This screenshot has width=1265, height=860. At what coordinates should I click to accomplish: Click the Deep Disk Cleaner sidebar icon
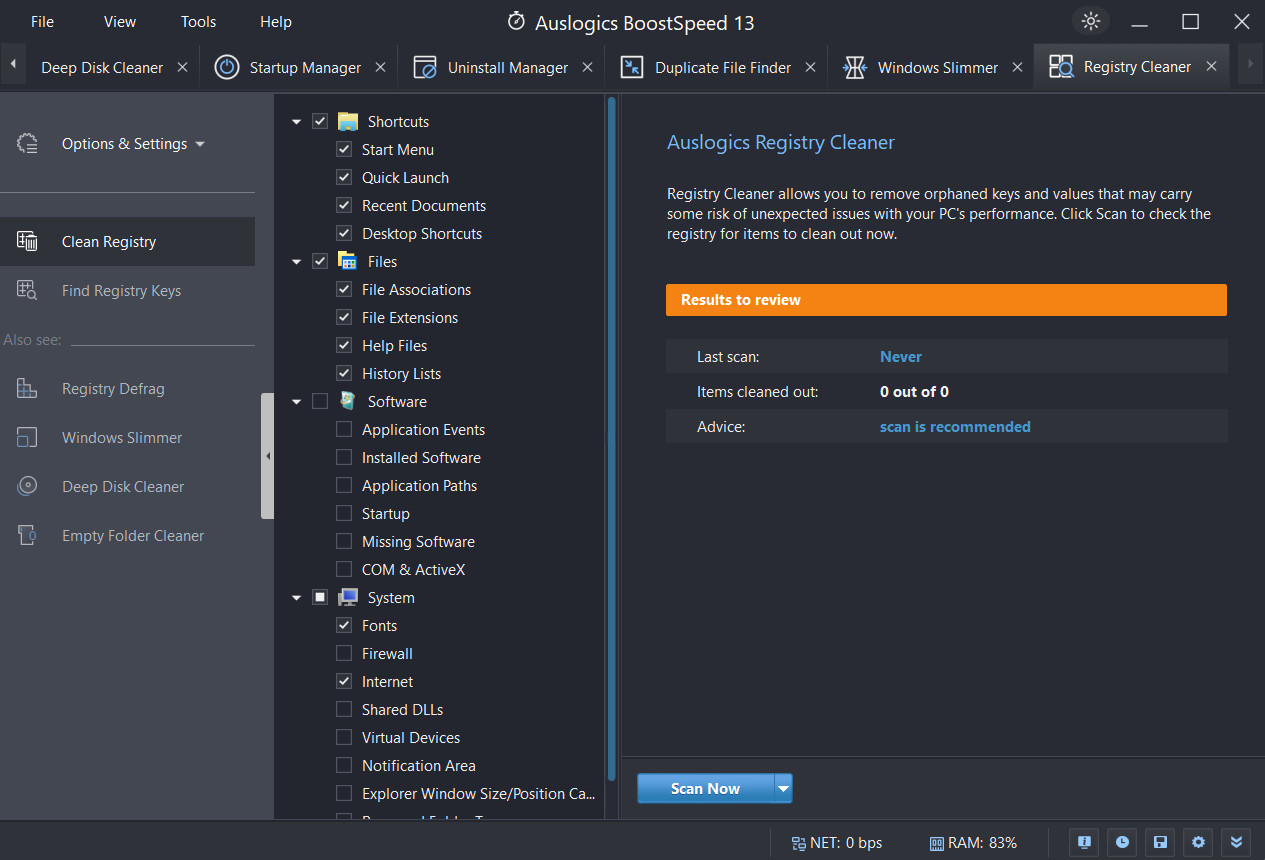pos(27,486)
